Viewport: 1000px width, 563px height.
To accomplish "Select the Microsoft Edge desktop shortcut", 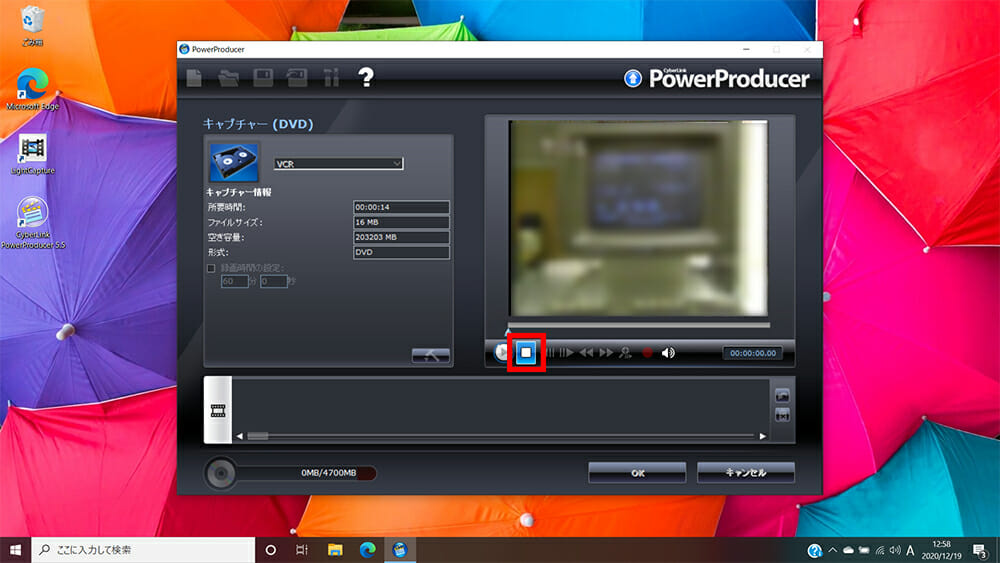I will coord(32,89).
